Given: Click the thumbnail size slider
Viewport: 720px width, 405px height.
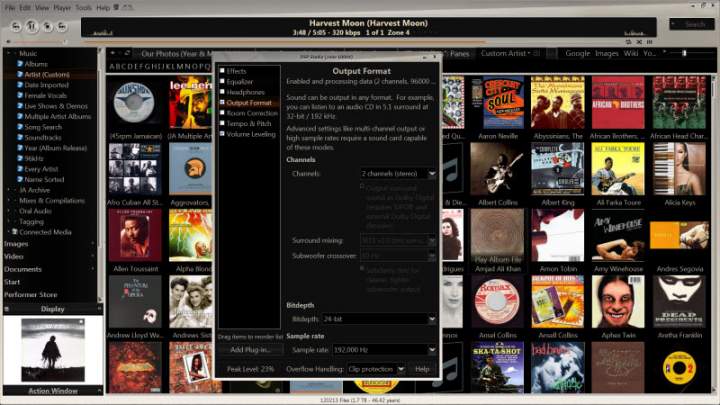Looking at the screenshot, I should 692,53.
